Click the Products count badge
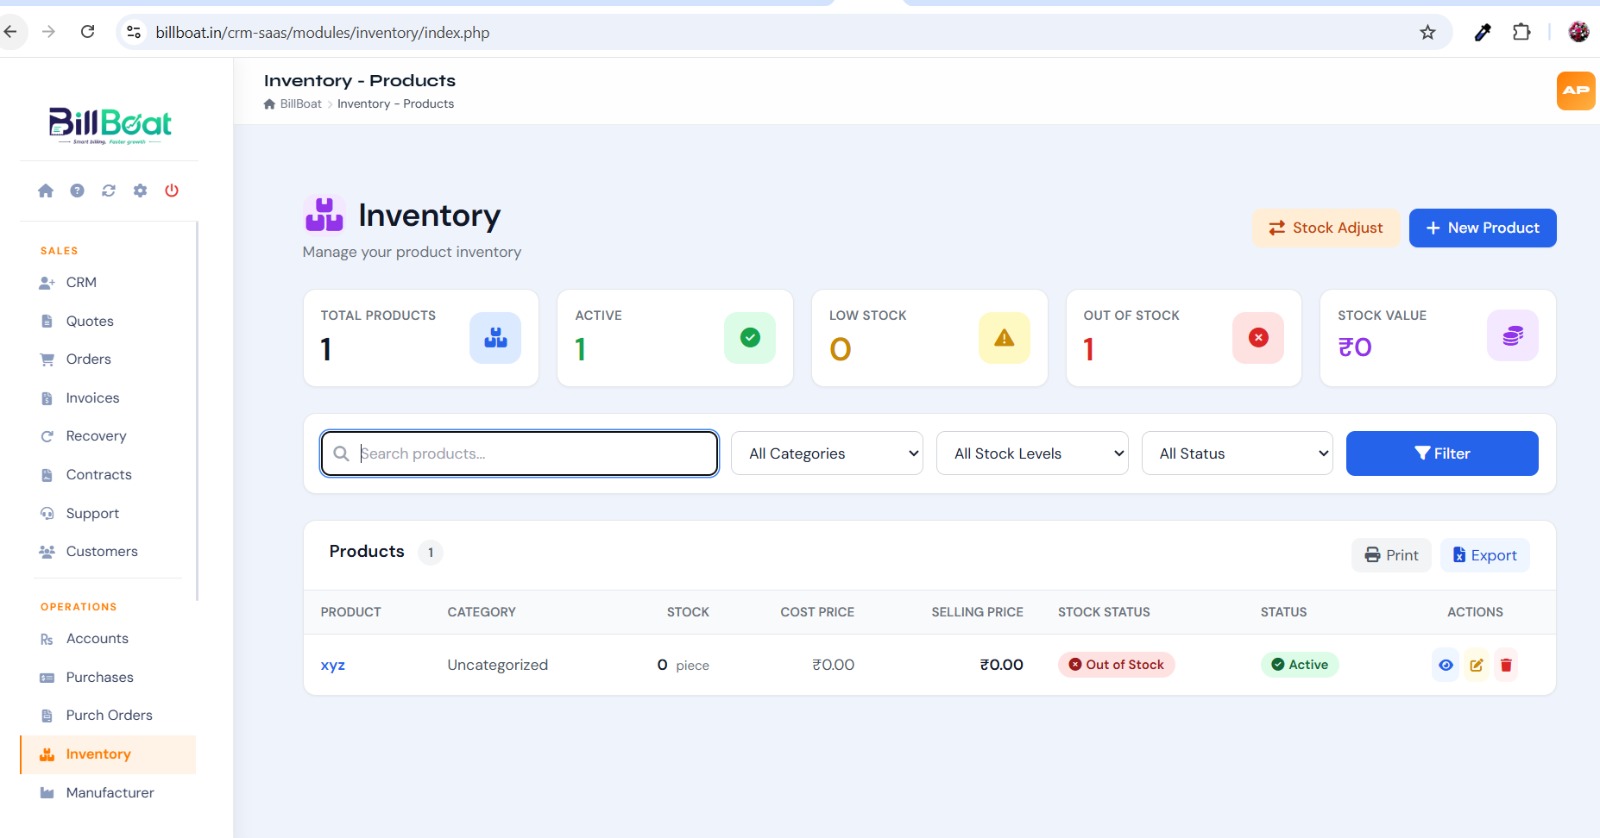Viewport: 1600px width, 838px height. [x=431, y=552]
